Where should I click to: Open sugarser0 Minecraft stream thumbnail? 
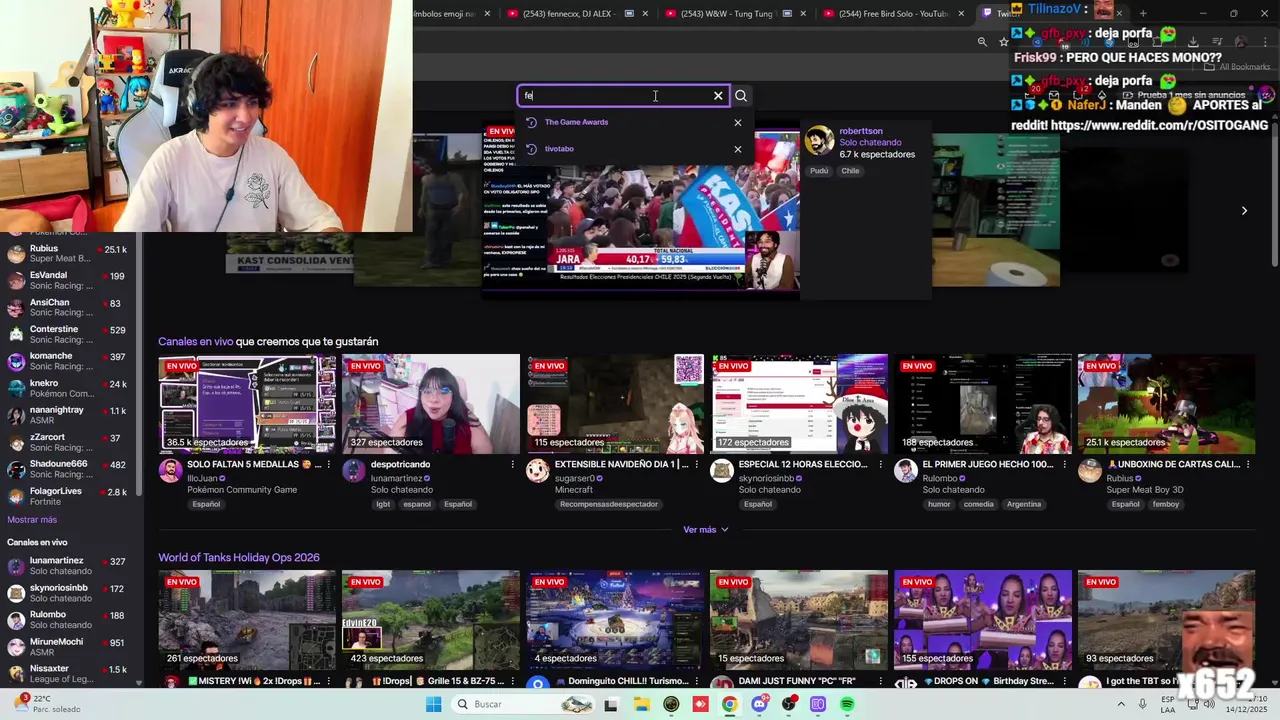[615, 404]
